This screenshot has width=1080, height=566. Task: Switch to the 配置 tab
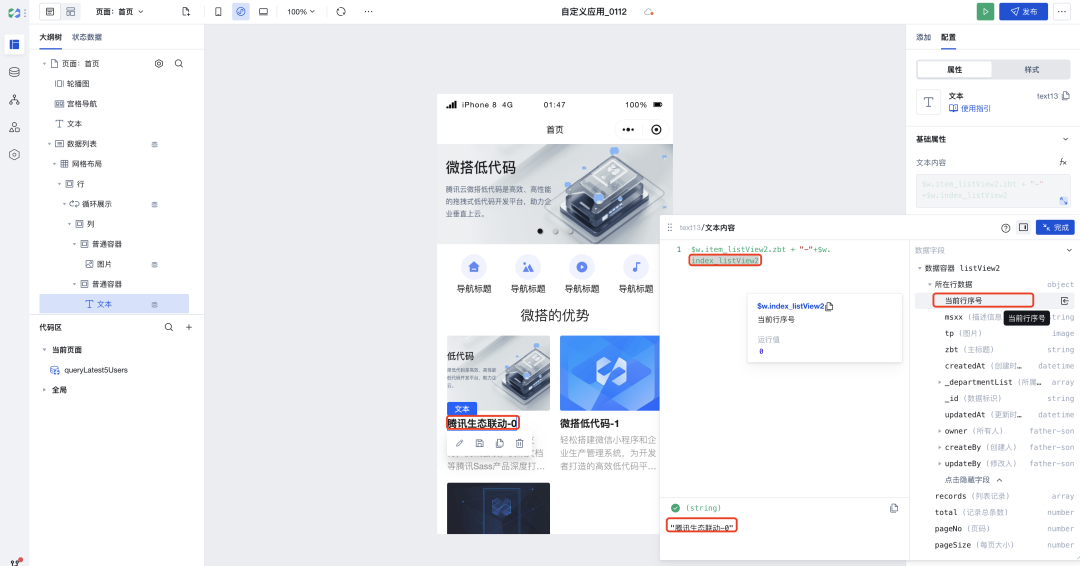pyautogui.click(x=948, y=37)
